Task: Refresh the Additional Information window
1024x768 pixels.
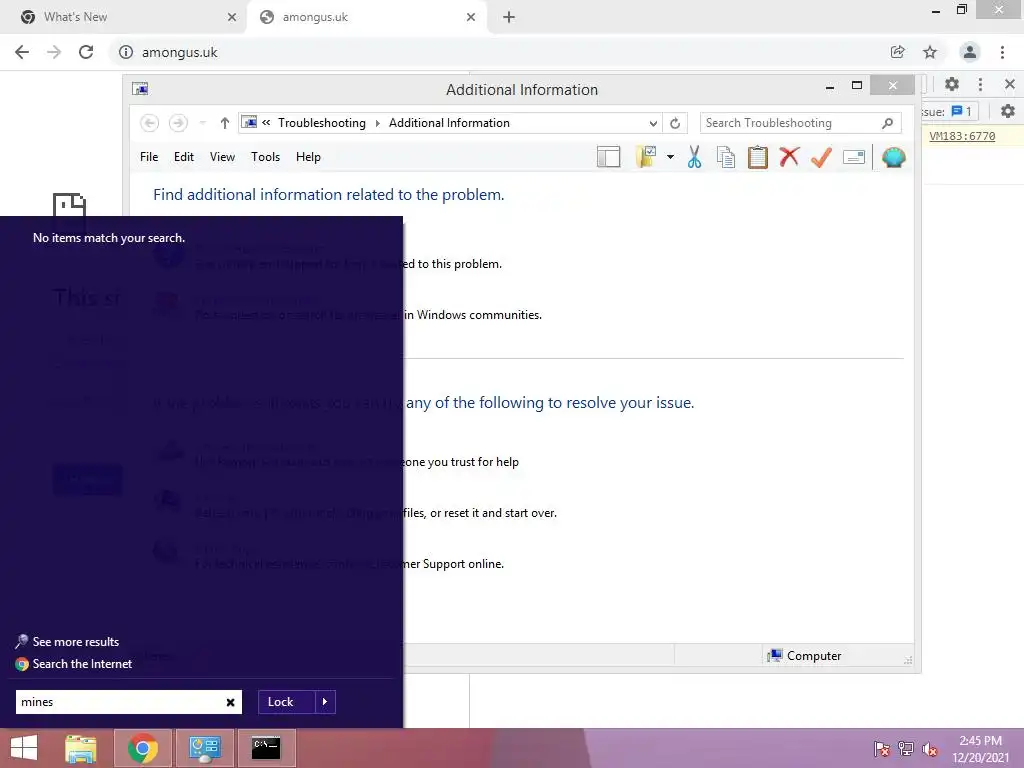Action: [675, 123]
